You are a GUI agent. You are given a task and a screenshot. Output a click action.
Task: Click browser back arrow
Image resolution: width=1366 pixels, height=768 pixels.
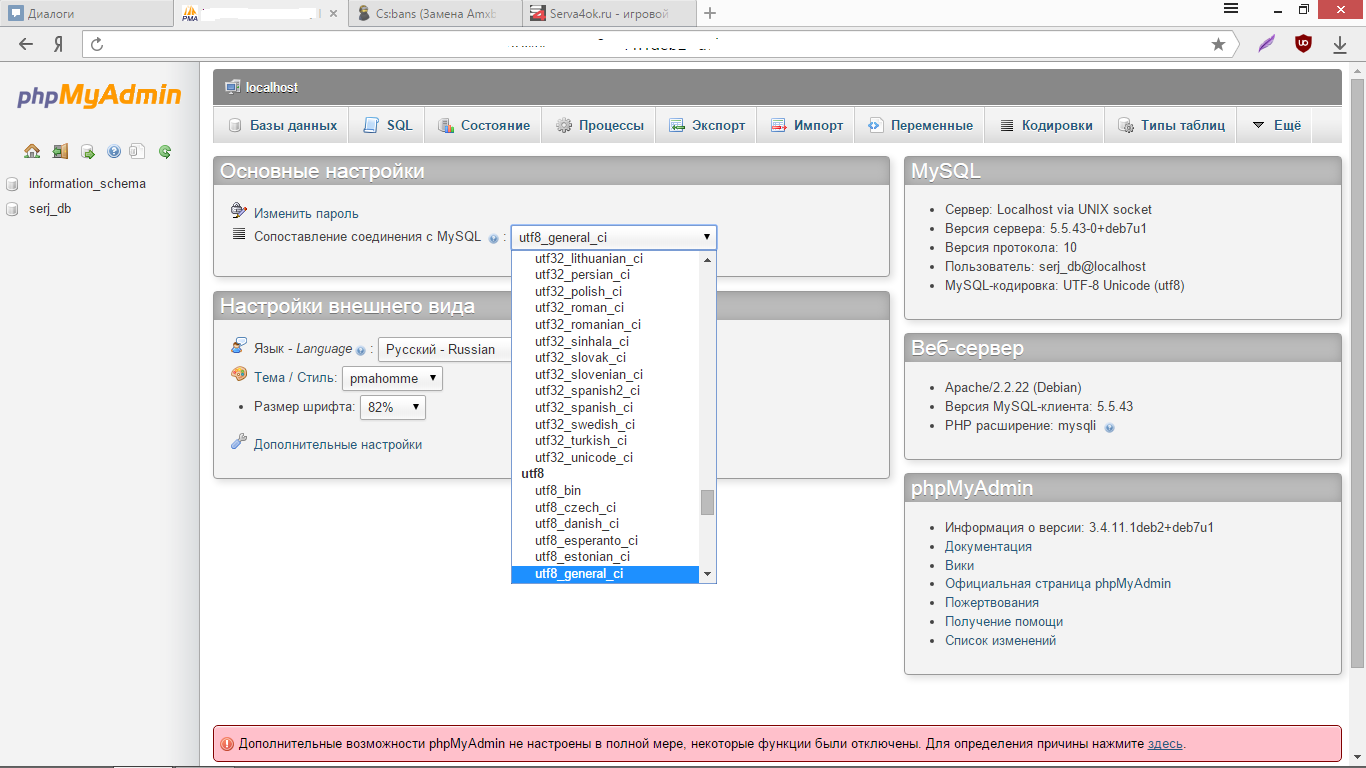point(26,44)
